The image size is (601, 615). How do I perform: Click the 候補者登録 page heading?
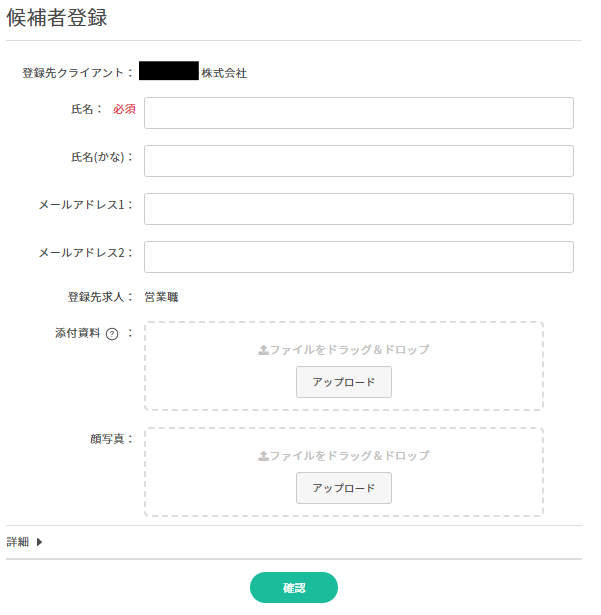click(57, 18)
